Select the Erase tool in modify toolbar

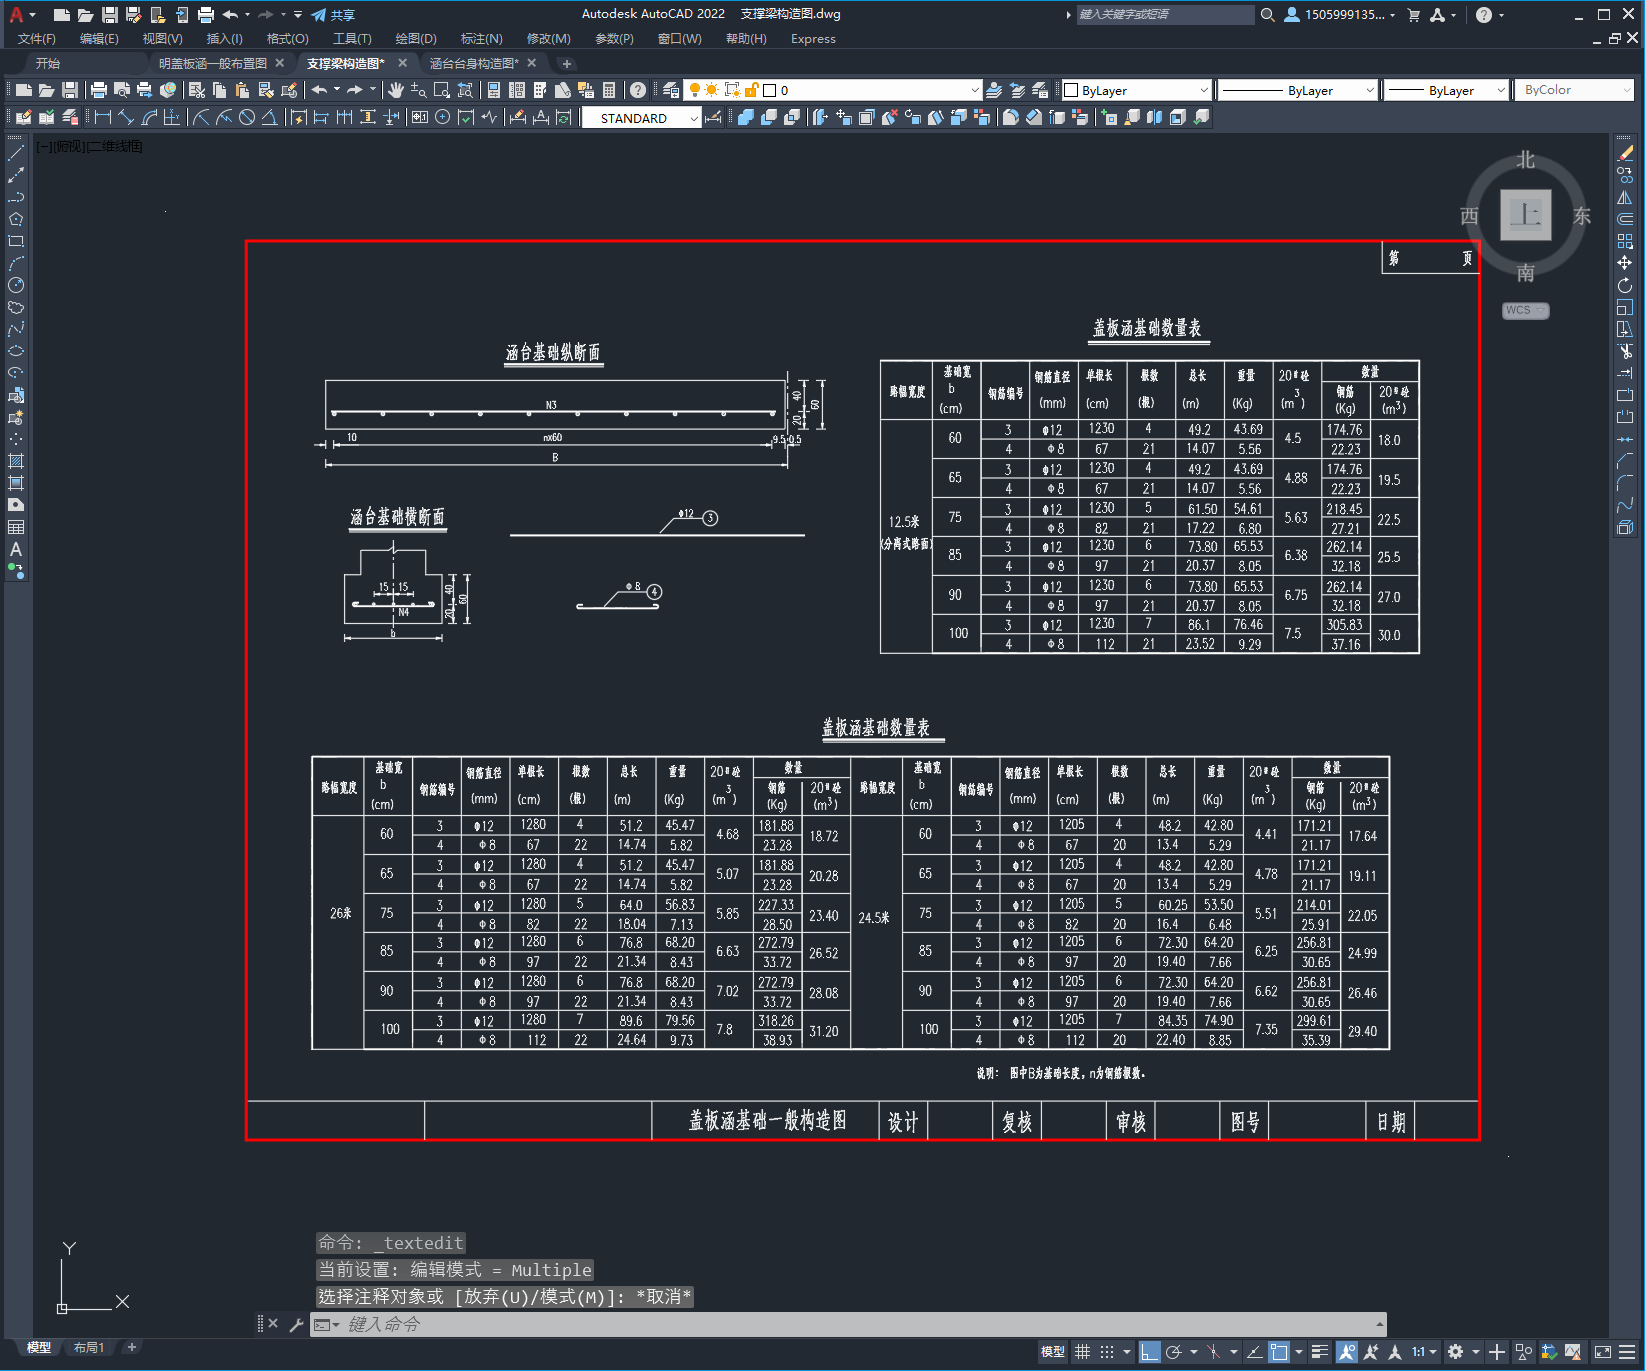1625,153
